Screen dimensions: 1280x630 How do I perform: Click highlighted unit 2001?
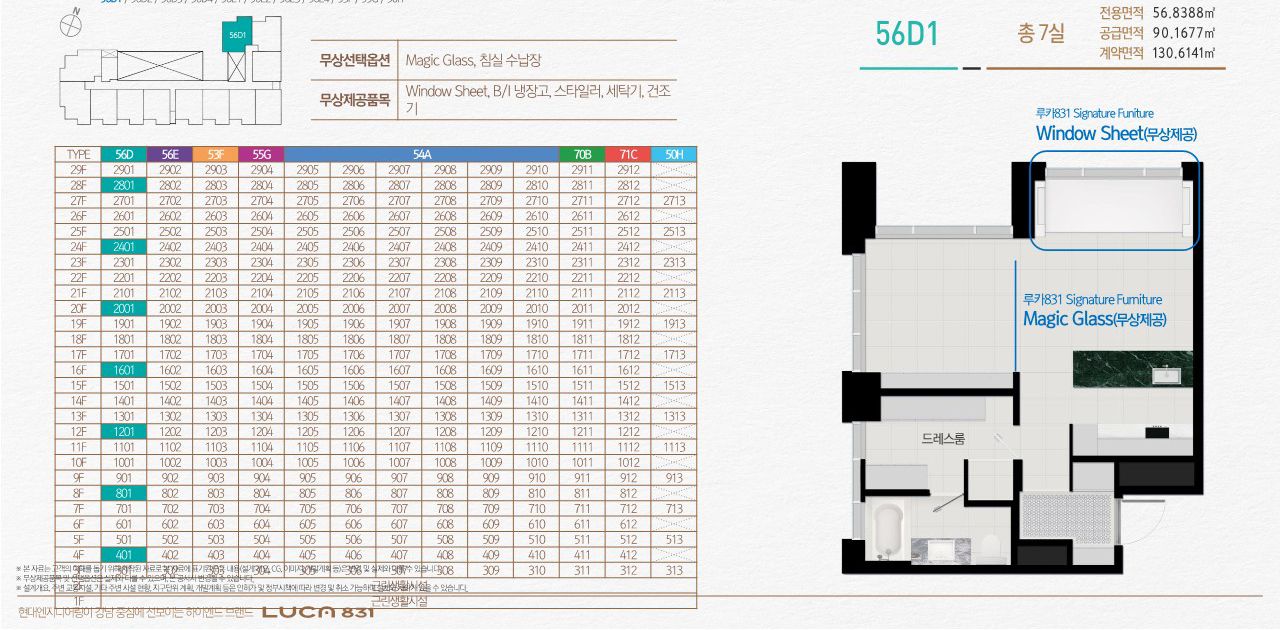pyautogui.click(x=124, y=309)
